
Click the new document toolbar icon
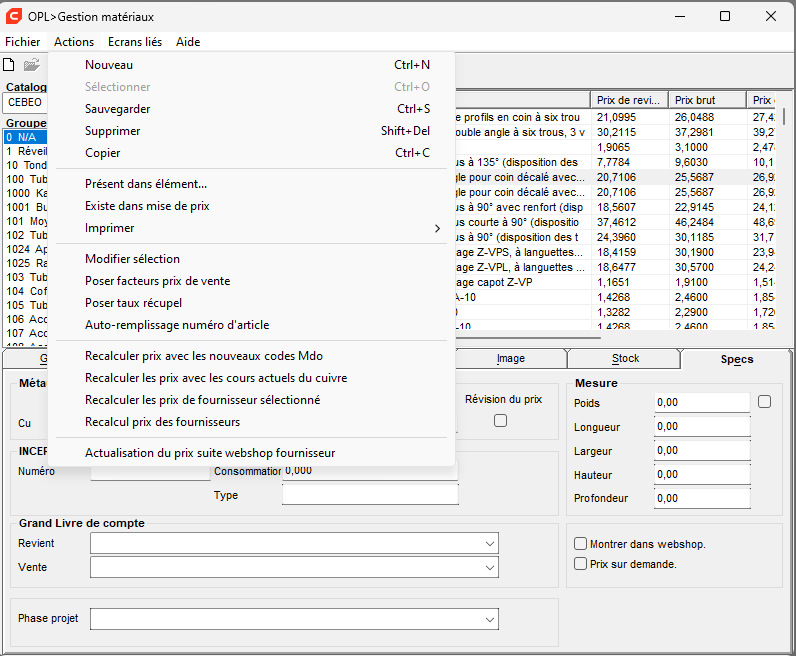tap(9, 65)
